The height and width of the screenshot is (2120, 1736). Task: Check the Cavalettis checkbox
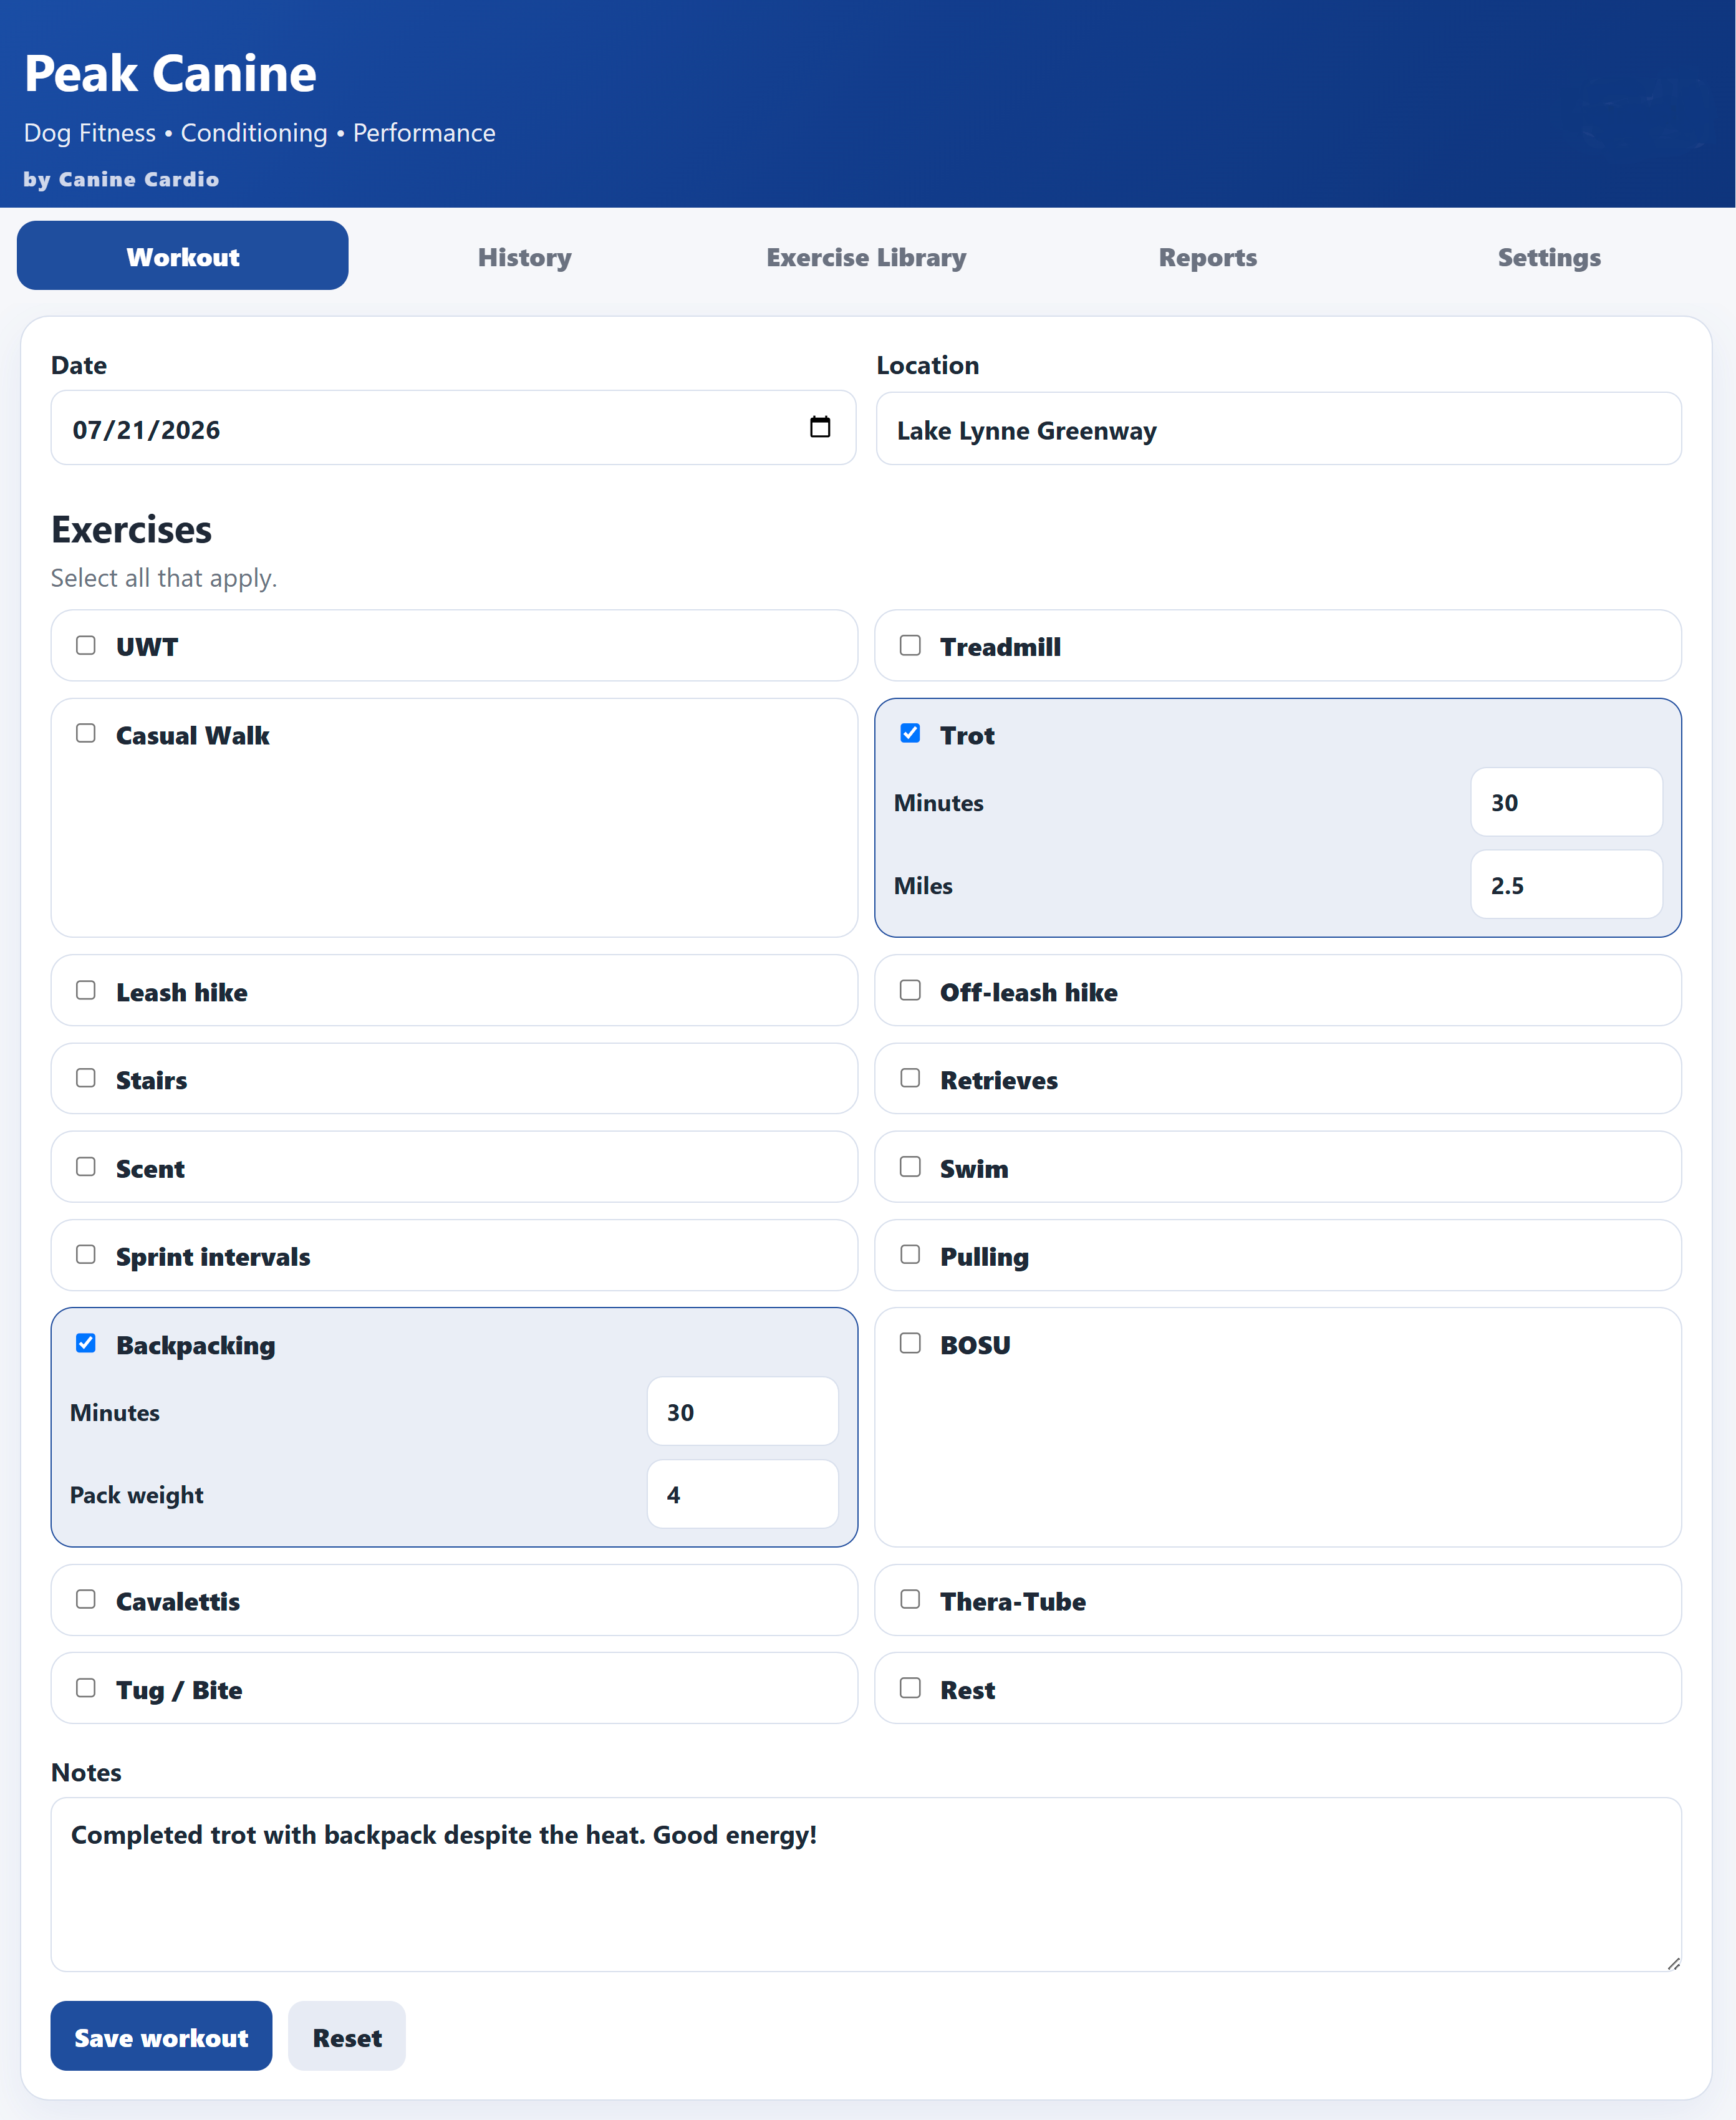pyautogui.click(x=86, y=1599)
